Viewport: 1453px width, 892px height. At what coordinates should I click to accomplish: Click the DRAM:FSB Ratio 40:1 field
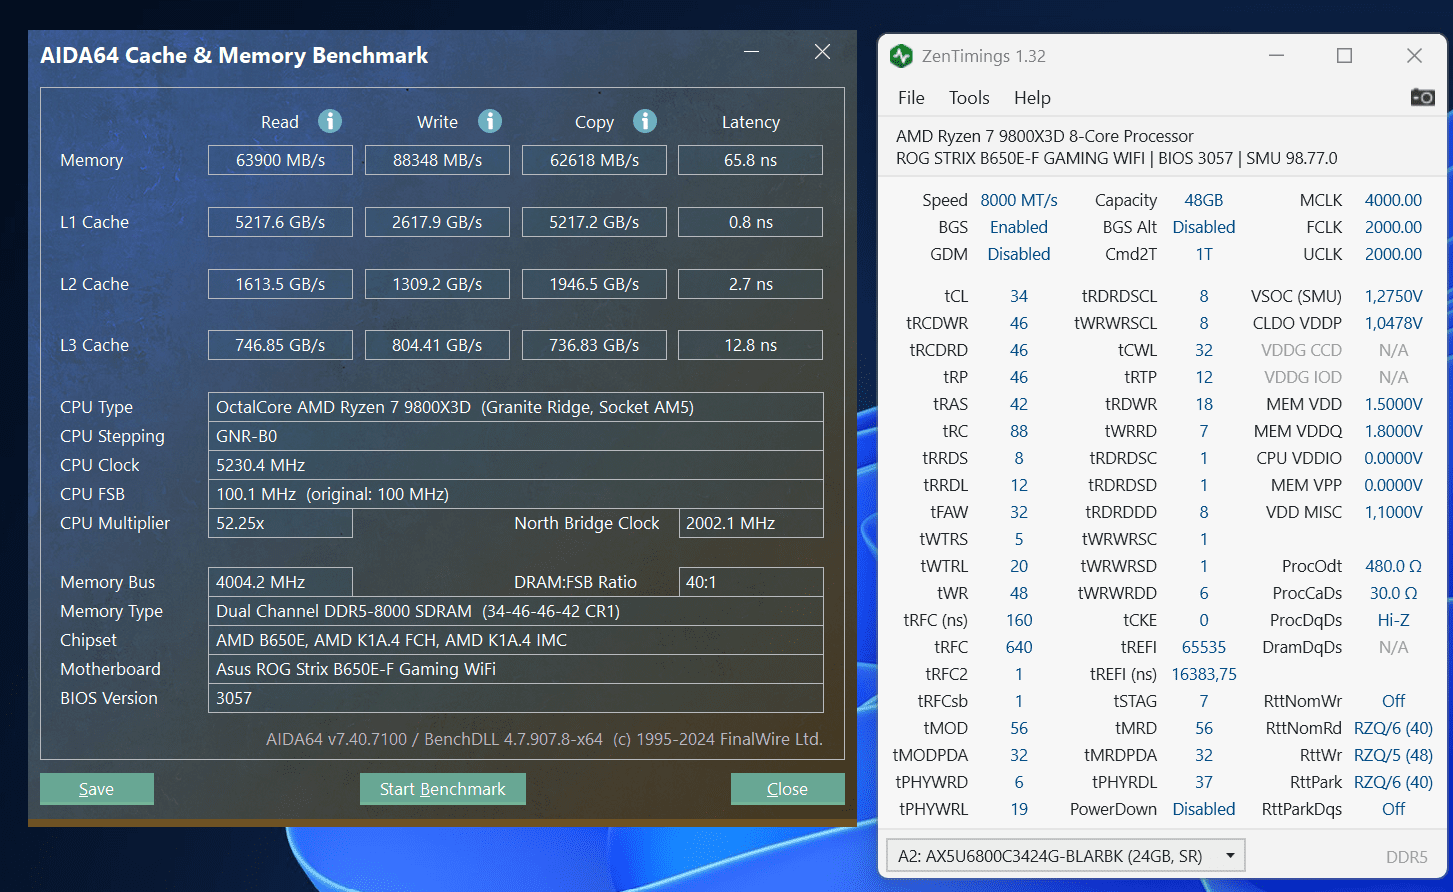pyautogui.click(x=750, y=582)
